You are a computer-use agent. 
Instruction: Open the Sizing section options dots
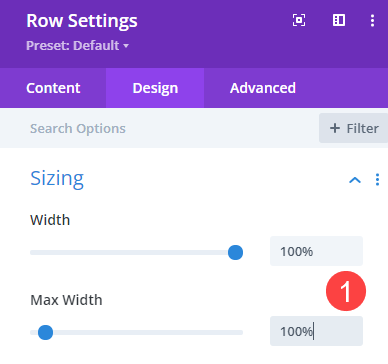pyautogui.click(x=377, y=180)
